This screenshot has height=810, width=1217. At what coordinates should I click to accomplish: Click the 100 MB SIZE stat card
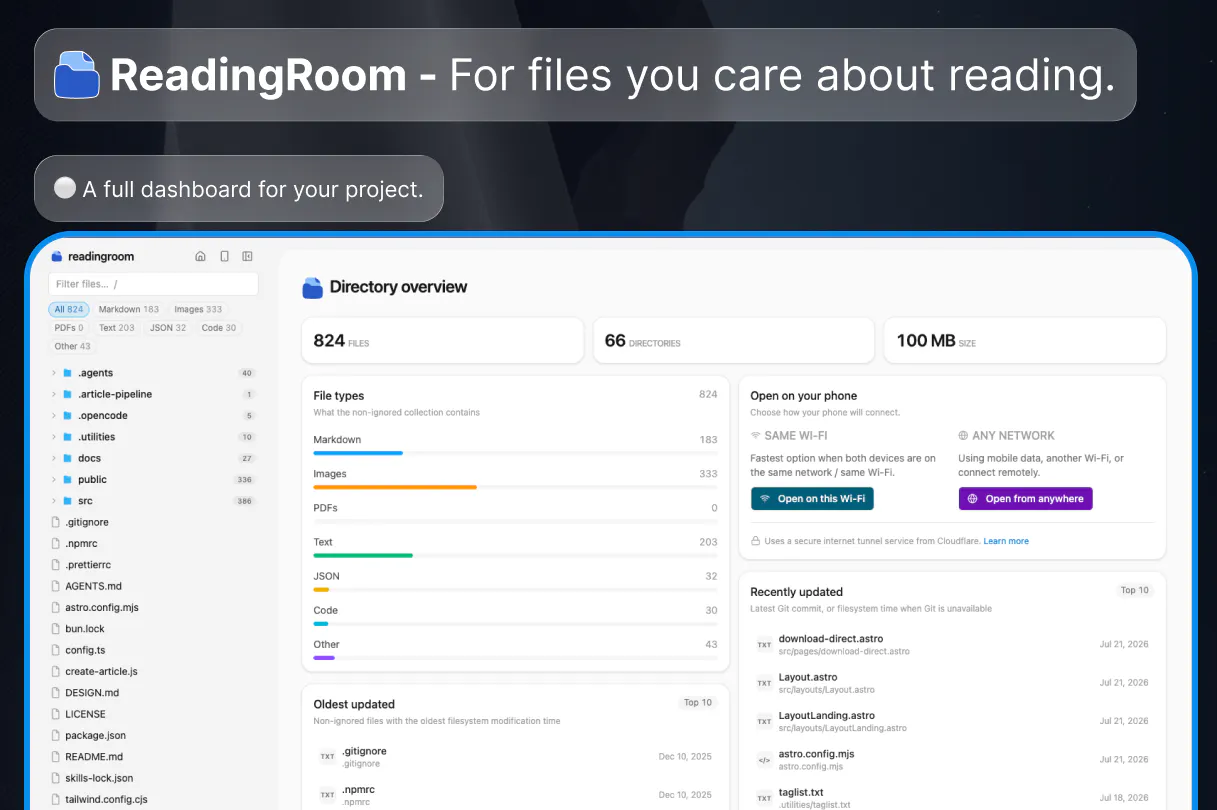point(1025,341)
